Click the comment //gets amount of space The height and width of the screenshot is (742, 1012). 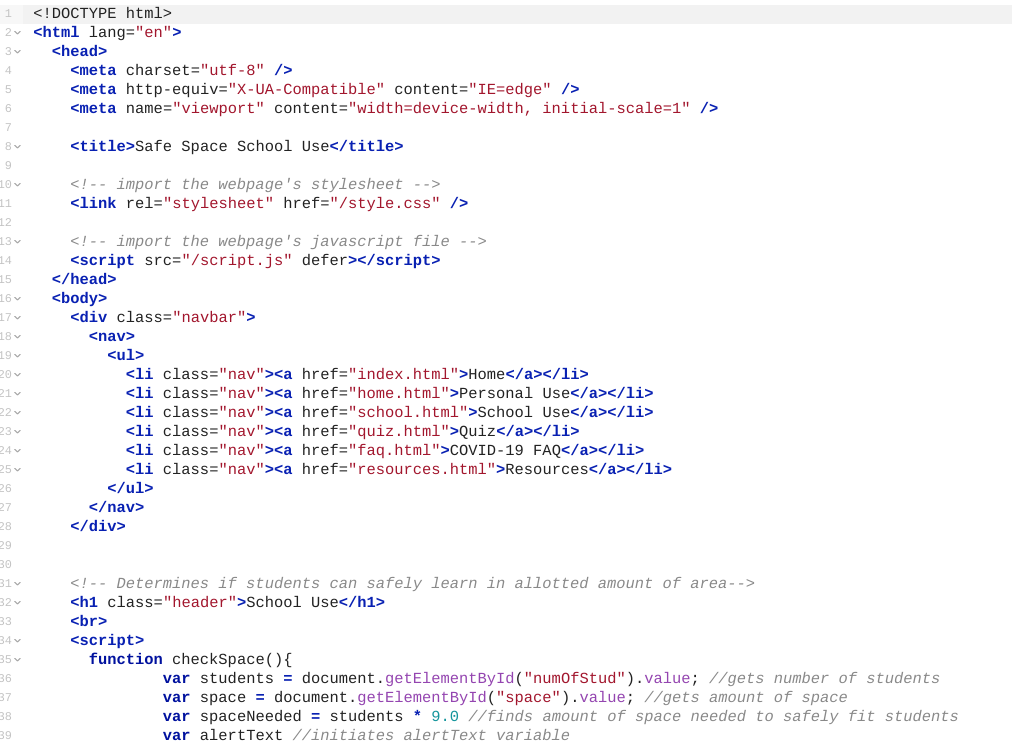tap(745, 697)
